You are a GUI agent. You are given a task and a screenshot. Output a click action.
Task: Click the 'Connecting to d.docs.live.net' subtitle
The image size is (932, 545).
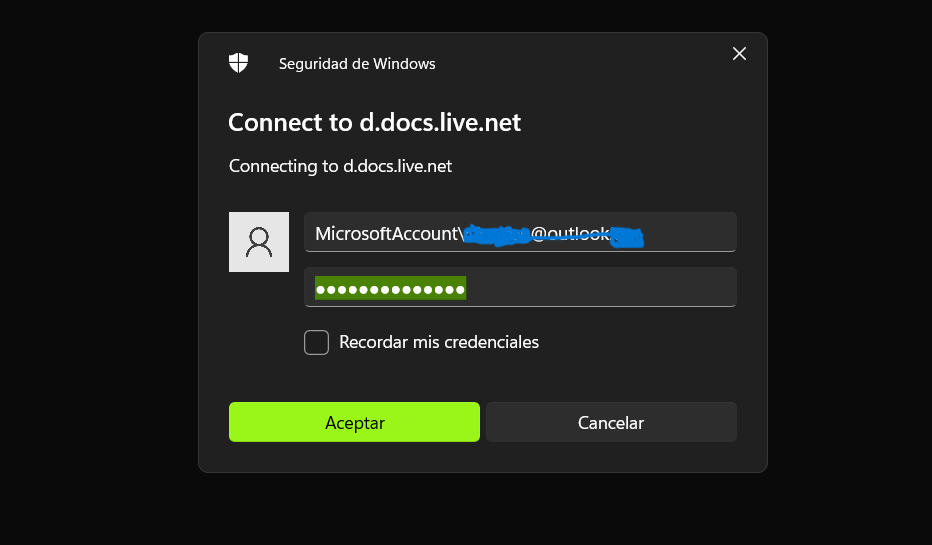[340, 166]
